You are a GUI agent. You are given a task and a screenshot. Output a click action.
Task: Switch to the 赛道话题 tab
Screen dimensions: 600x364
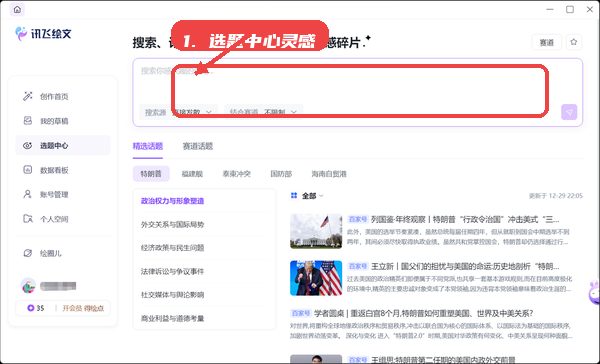[x=197, y=146]
